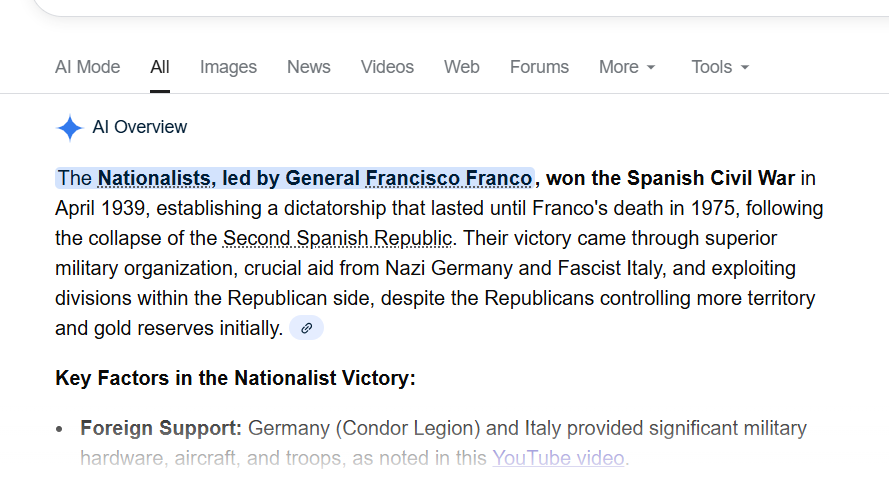
Task: Switch to the Web tab
Action: [462, 67]
